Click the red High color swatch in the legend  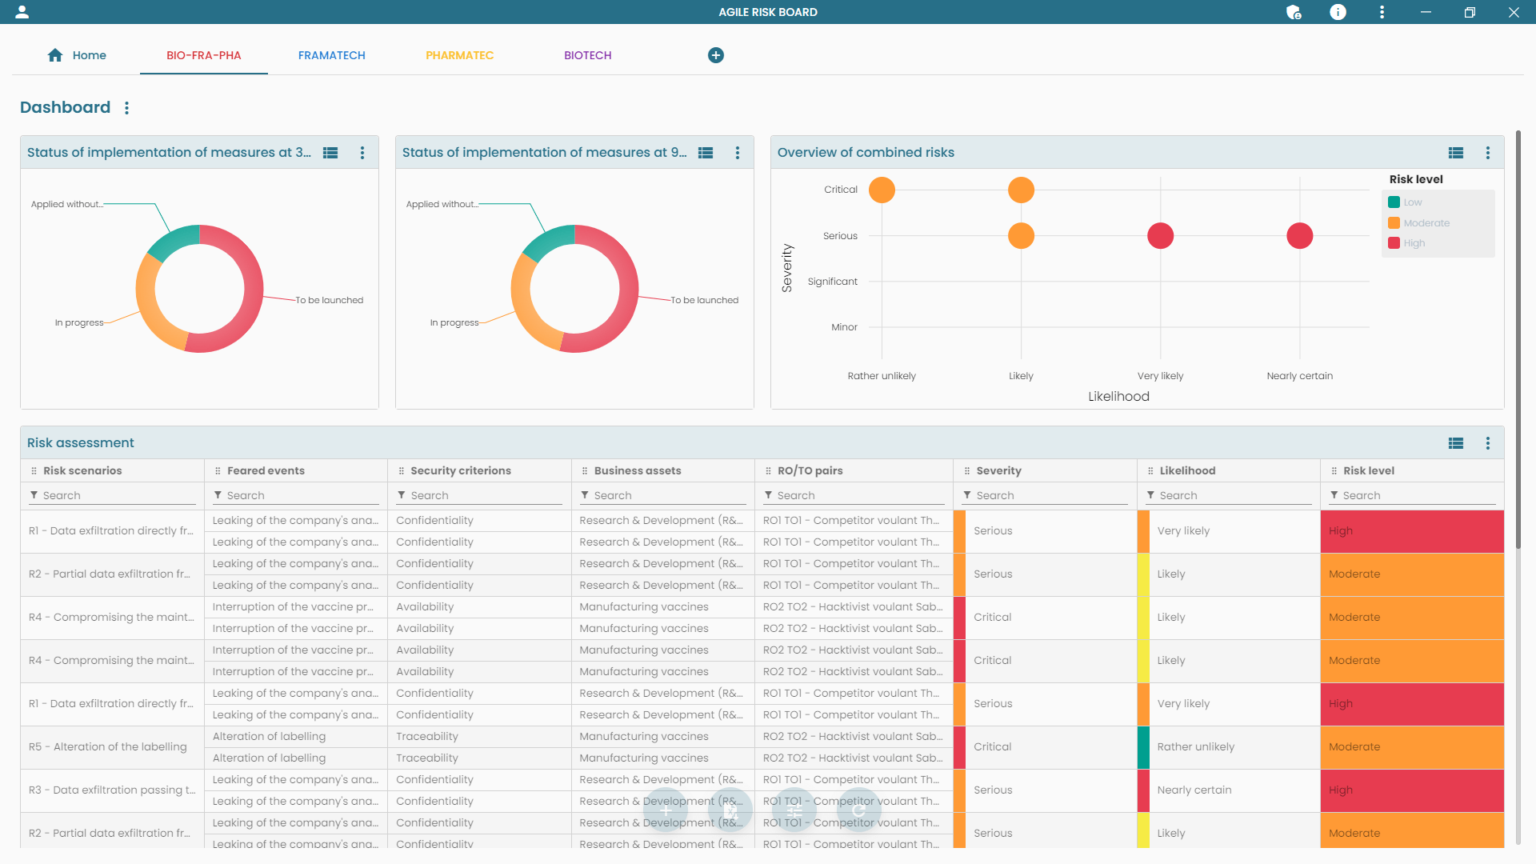click(1394, 243)
